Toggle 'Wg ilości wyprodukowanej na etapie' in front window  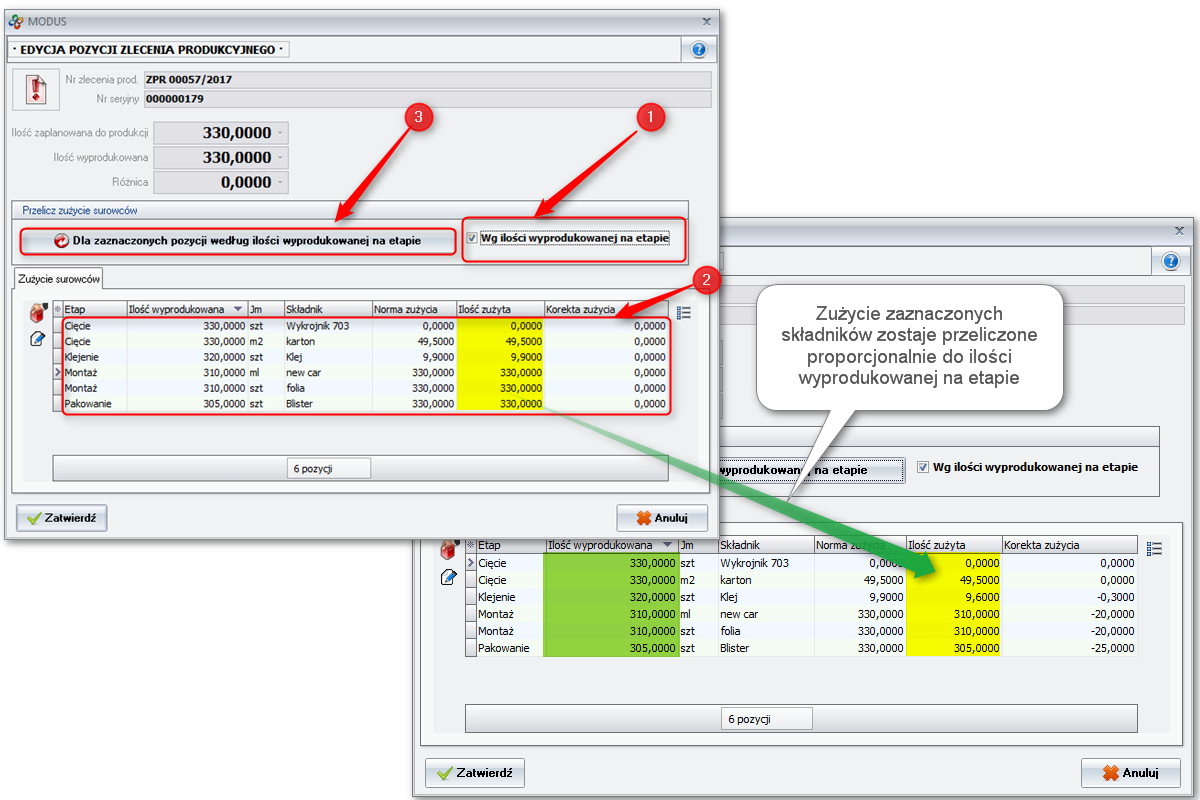472,238
